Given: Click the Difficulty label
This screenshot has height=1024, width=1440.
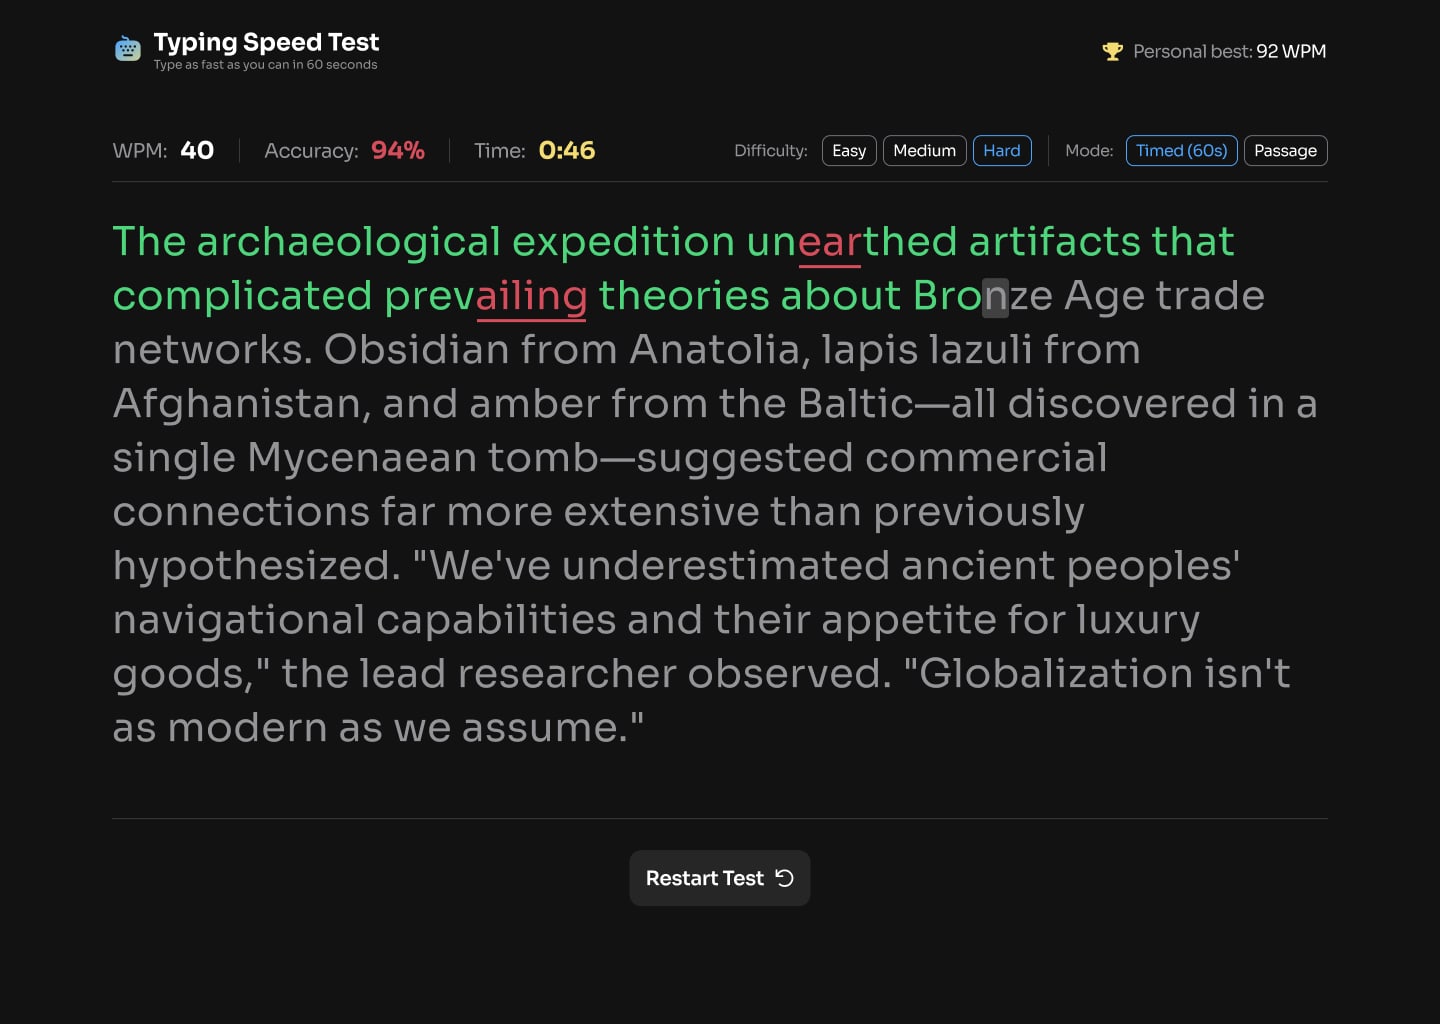Looking at the screenshot, I should [x=770, y=151].
